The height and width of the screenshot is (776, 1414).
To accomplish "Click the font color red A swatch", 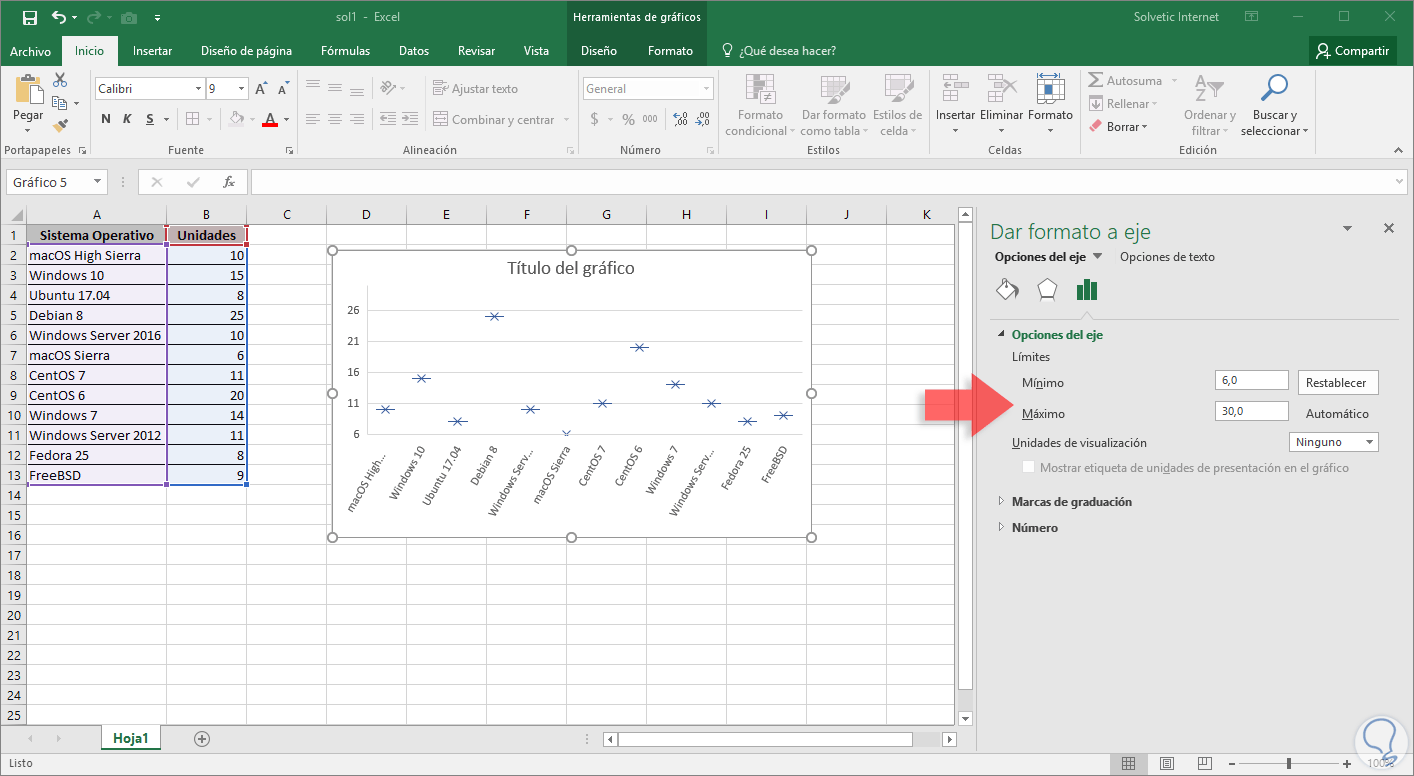I will click(268, 120).
